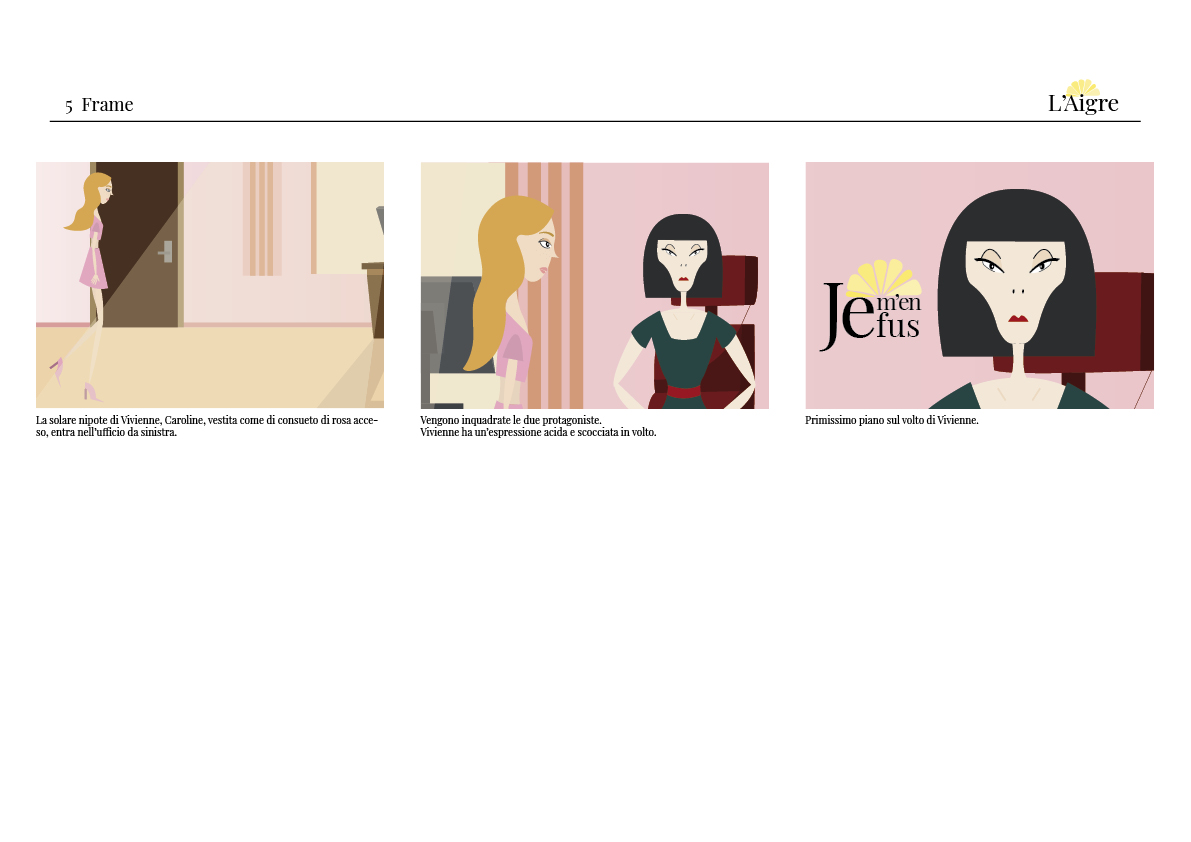Click caption 'Primissimo piano sul volto di Vivienne.'
The width and height of the screenshot is (1191, 842).
tap(892, 420)
